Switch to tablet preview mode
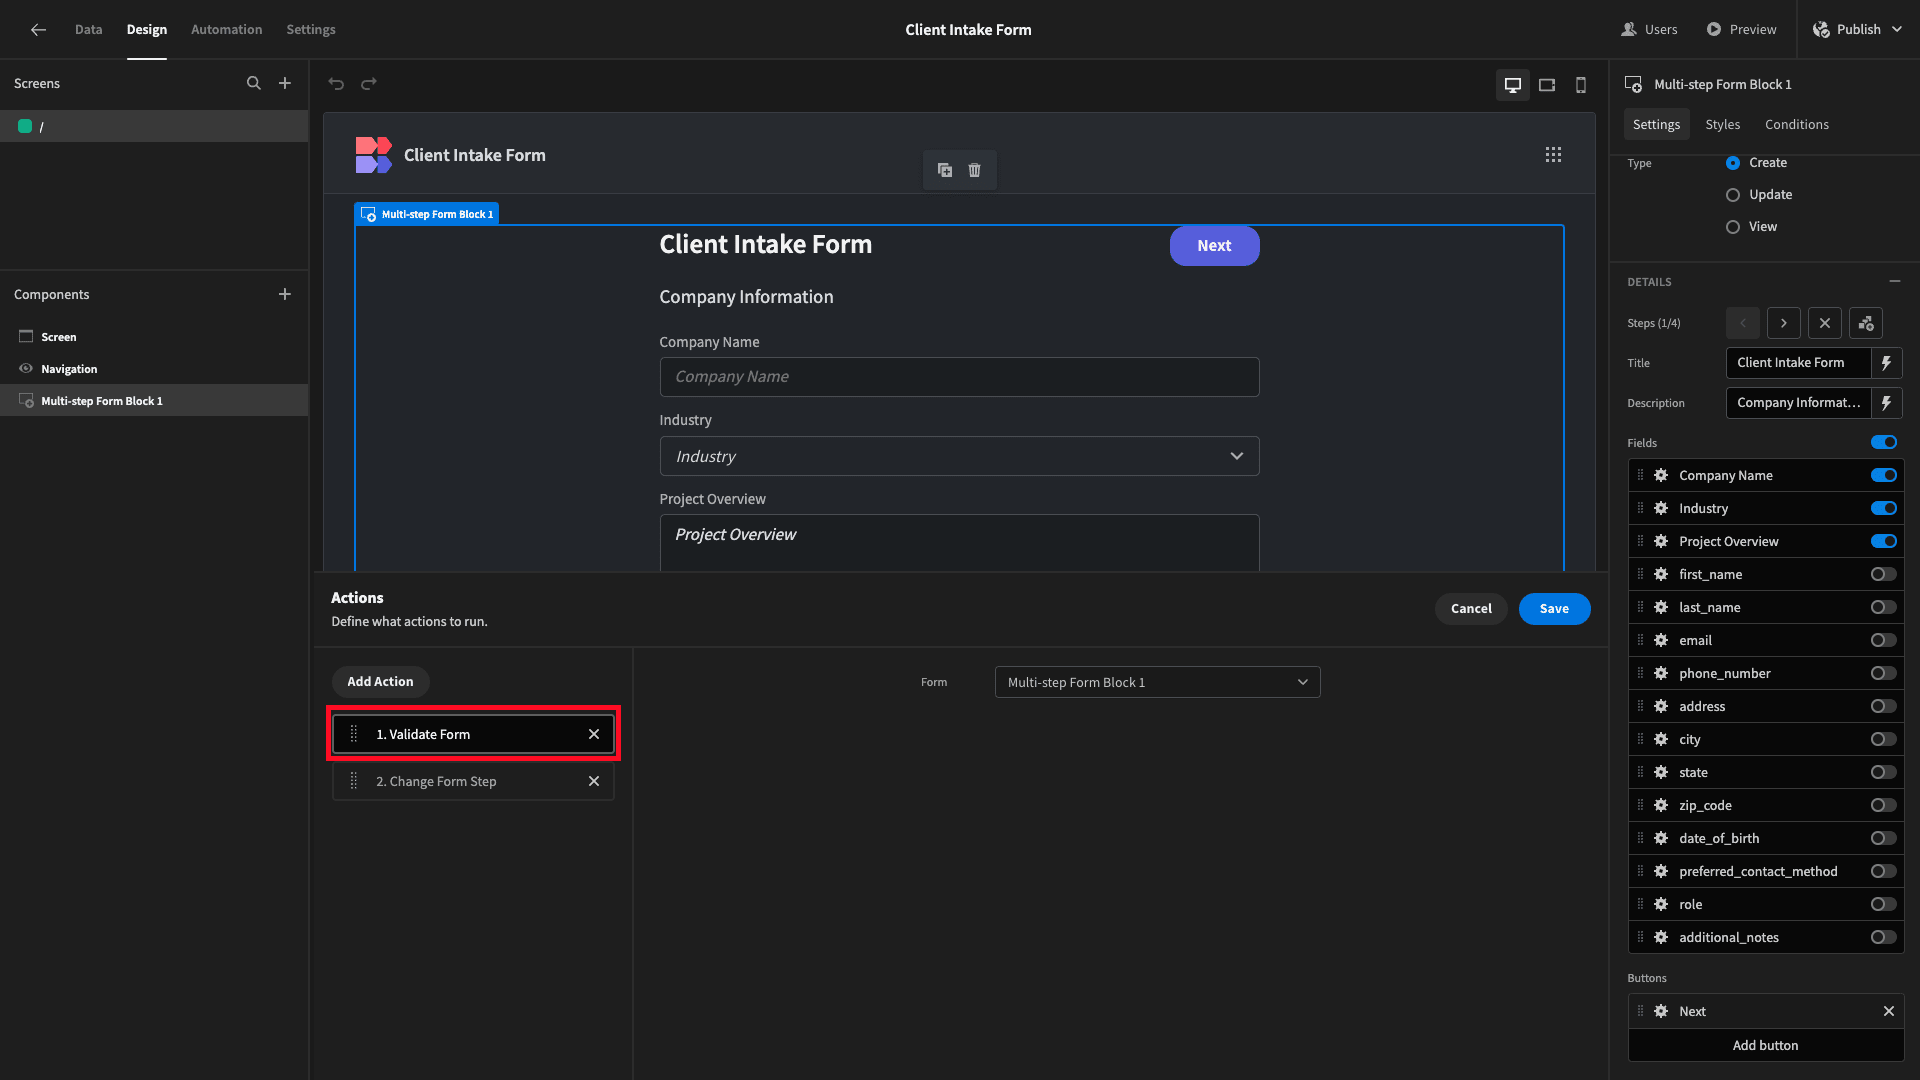 [x=1547, y=85]
